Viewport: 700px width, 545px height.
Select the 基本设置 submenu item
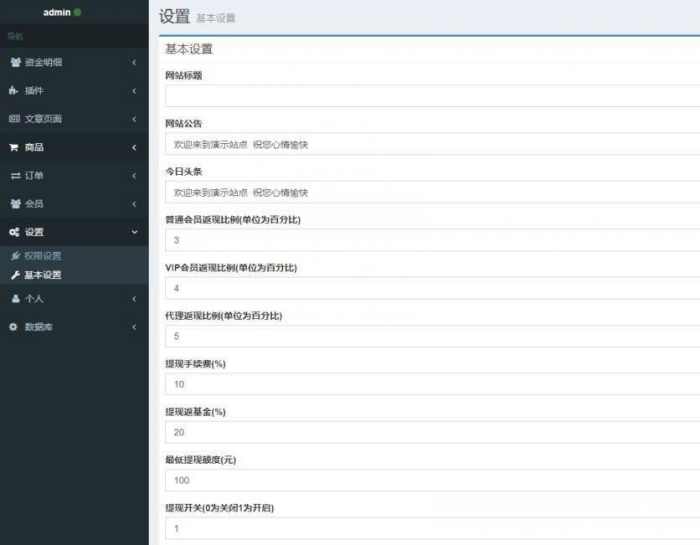tap(42, 275)
